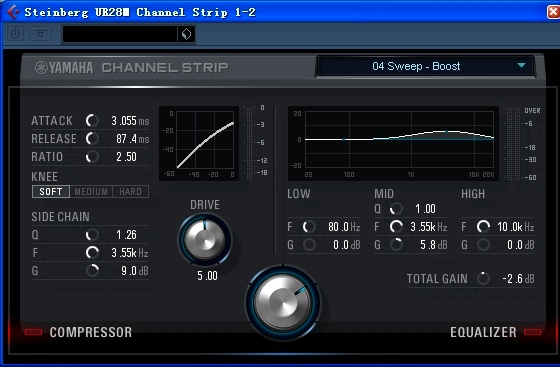
Task: Click the MID frequency value 3.55k Hz
Action: [429, 227]
